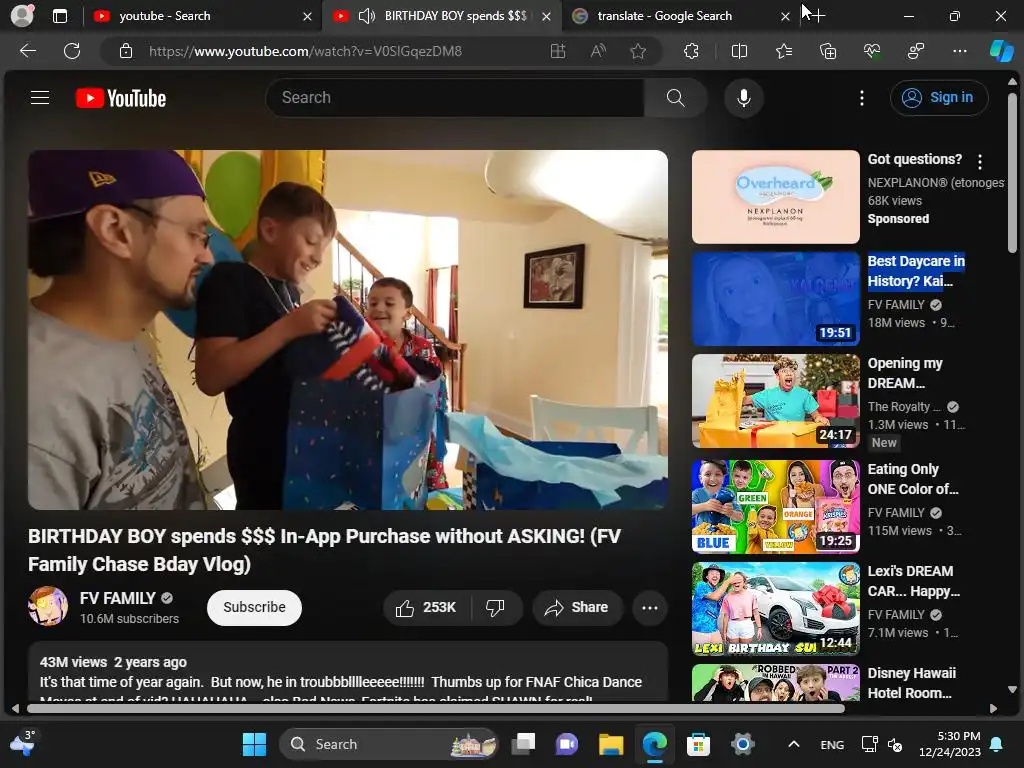Dislike the video with thumbs down
Image resolution: width=1024 pixels, height=768 pixels.
click(495, 608)
